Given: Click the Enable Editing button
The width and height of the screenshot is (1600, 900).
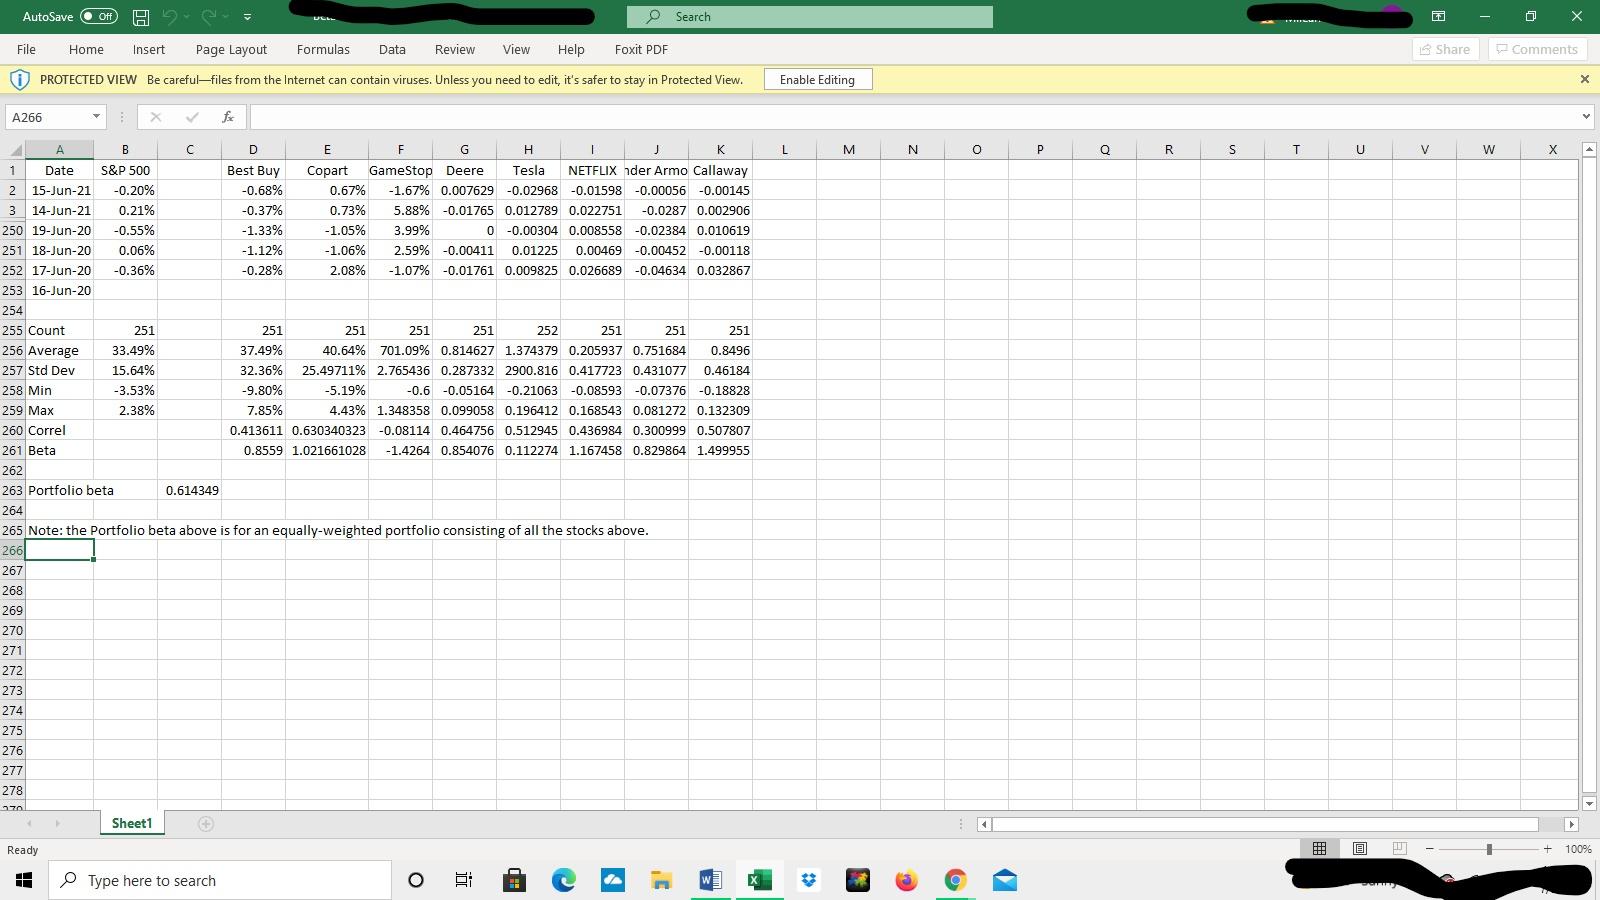Looking at the screenshot, I should coord(817,79).
